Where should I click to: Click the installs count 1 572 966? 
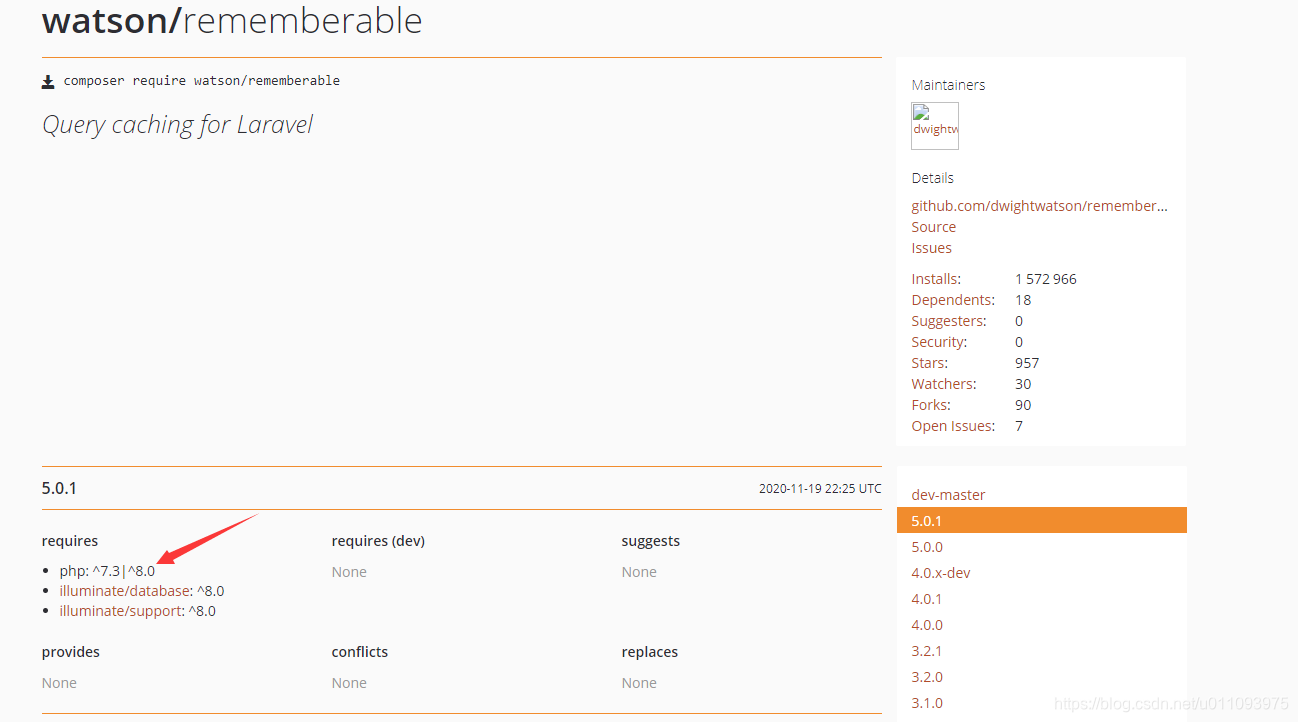(x=1046, y=279)
